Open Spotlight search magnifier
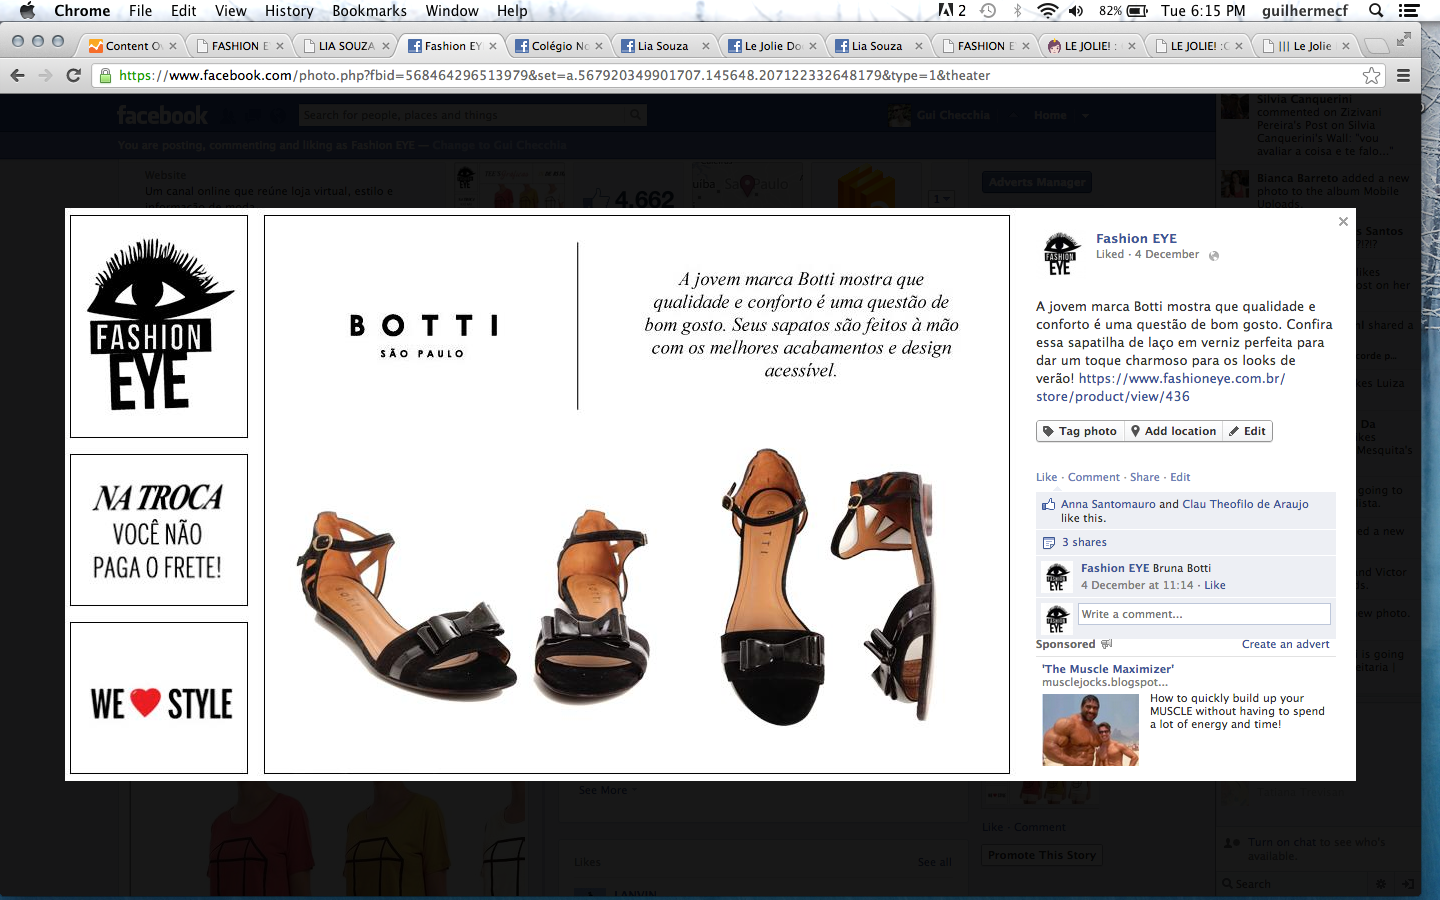This screenshot has height=900, width=1440. click(1376, 11)
